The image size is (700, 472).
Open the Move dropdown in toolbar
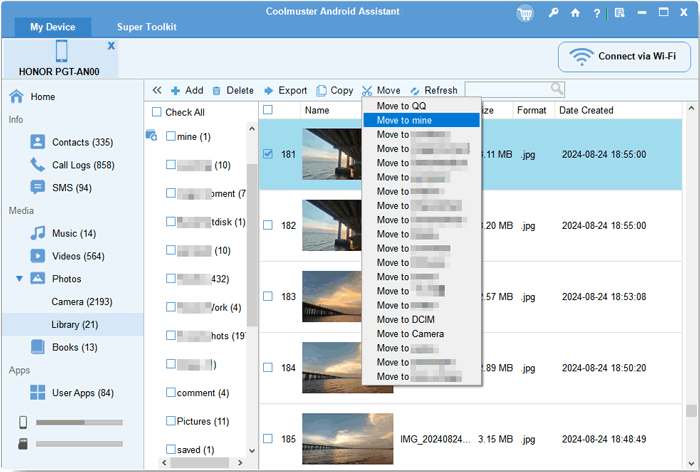381,90
